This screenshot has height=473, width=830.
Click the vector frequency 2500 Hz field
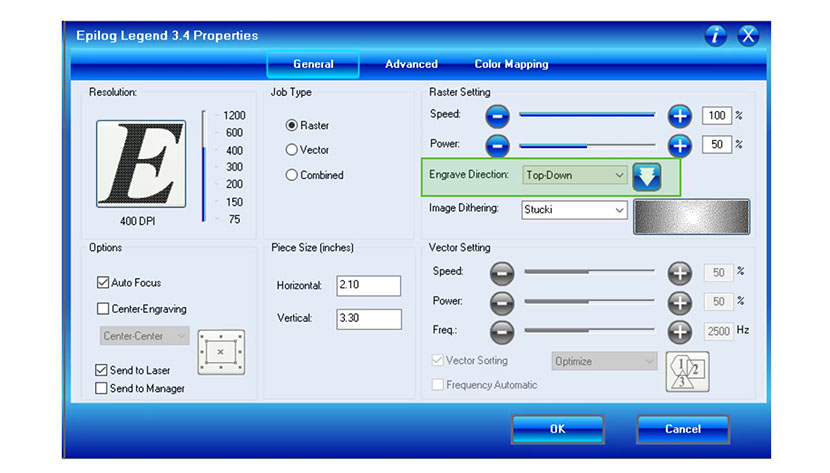pos(718,331)
